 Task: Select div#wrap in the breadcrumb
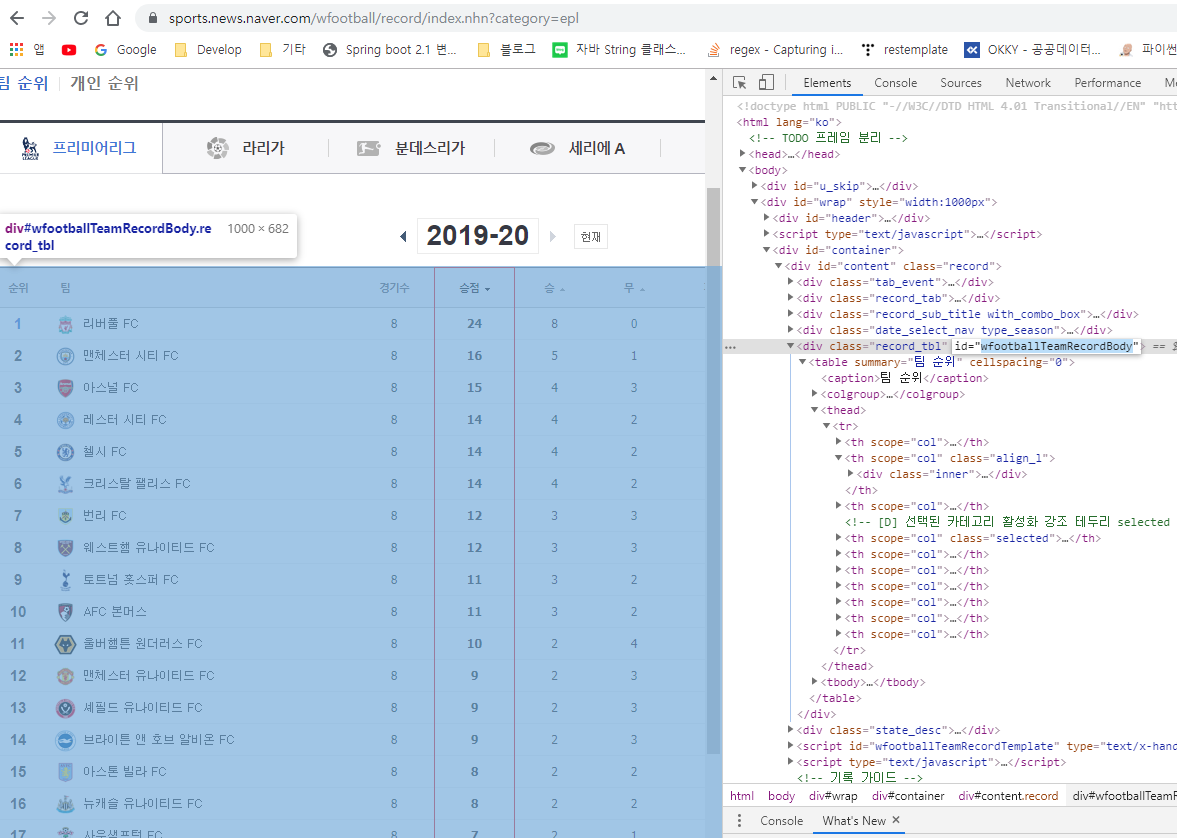pos(832,796)
